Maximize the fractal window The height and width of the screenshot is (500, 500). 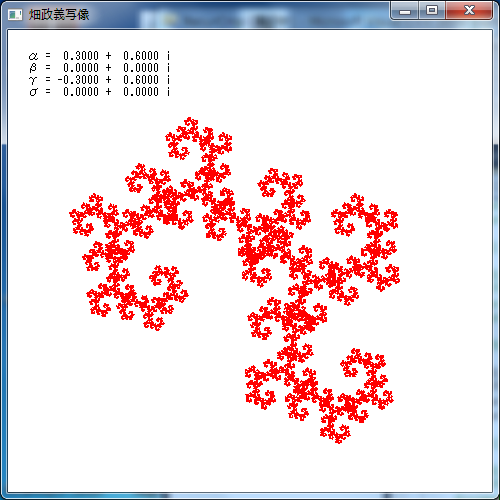click(432, 11)
